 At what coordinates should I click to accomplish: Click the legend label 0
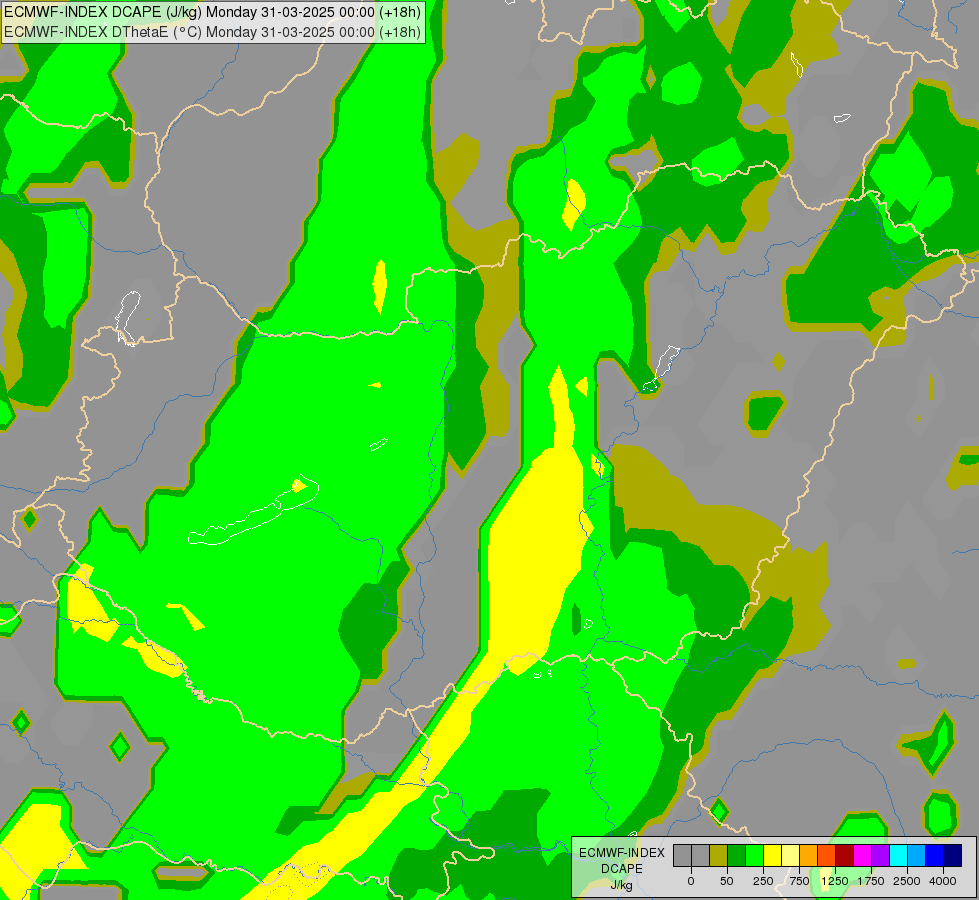pyautogui.click(x=691, y=881)
